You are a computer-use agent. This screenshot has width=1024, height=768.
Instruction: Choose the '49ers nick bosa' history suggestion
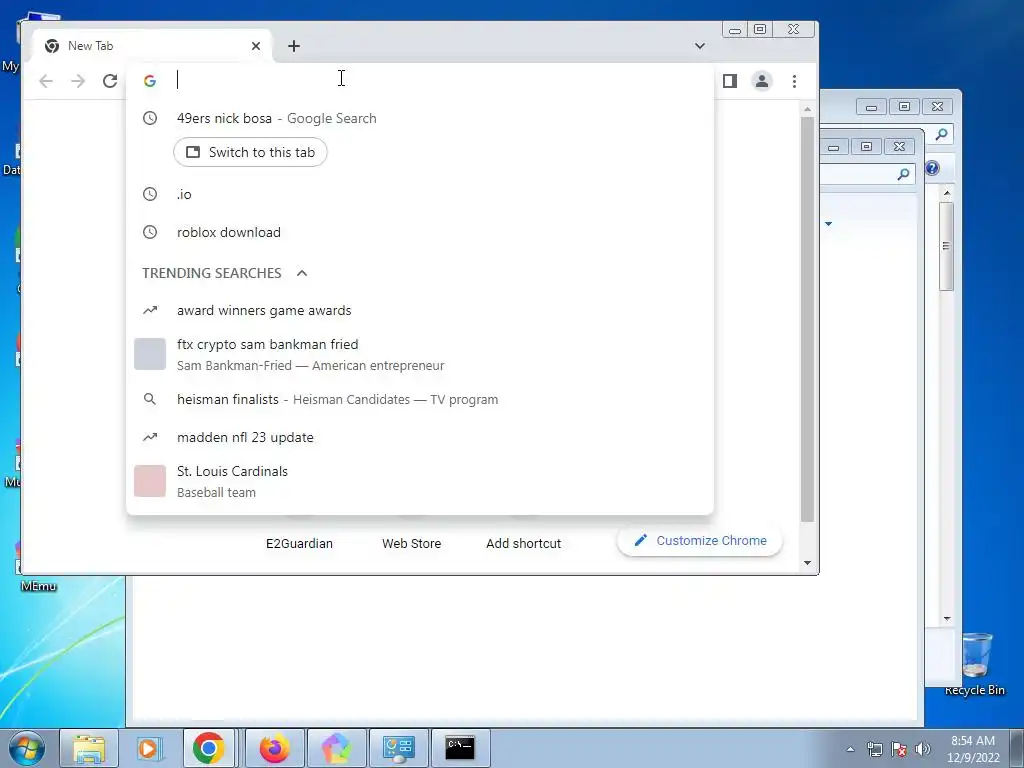(420, 118)
